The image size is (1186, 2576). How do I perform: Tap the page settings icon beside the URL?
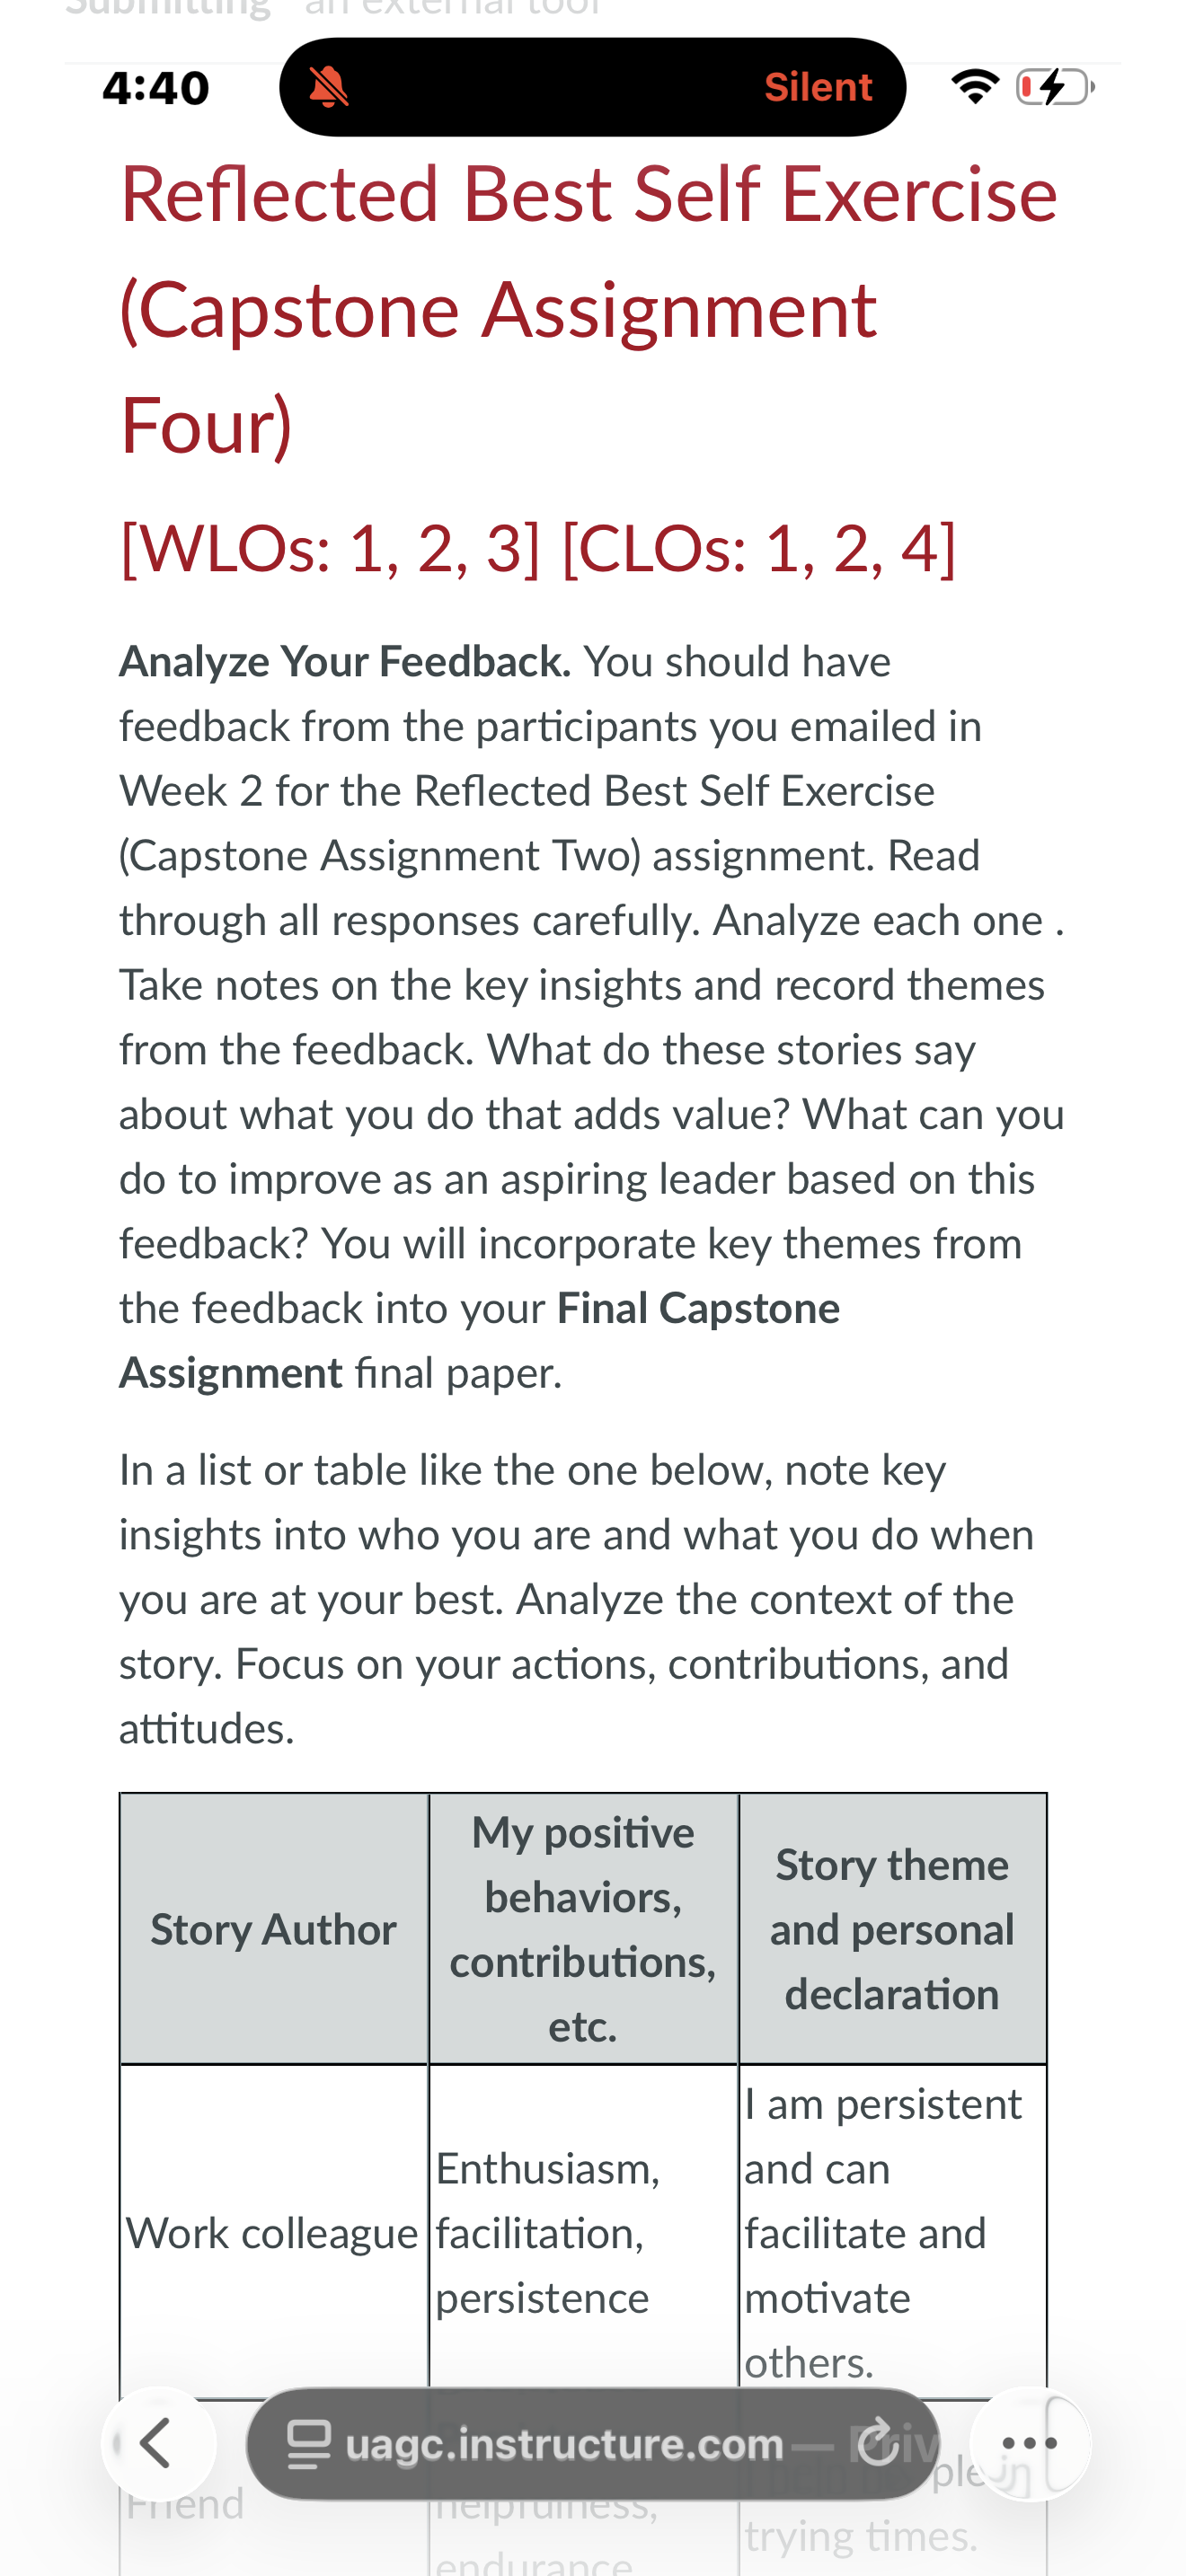pos(309,2443)
